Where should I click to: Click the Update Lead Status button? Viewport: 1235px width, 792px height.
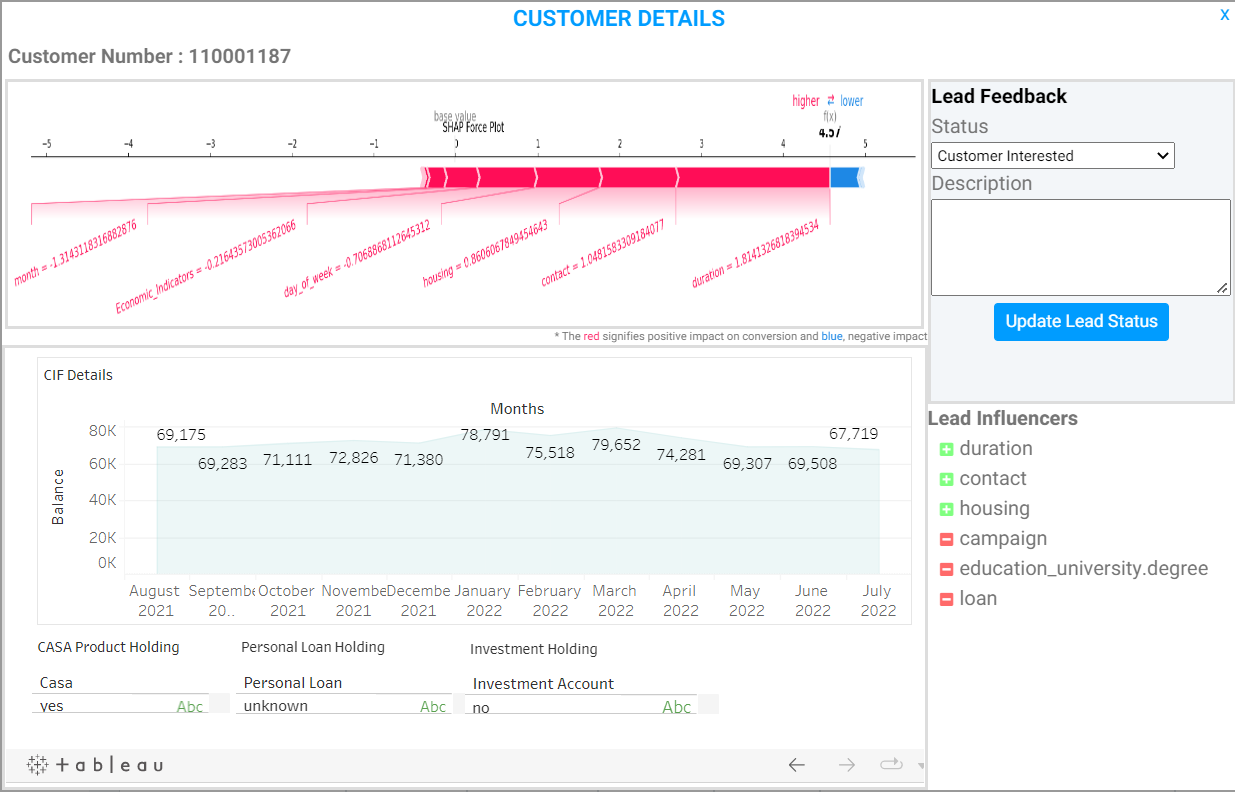(1081, 321)
